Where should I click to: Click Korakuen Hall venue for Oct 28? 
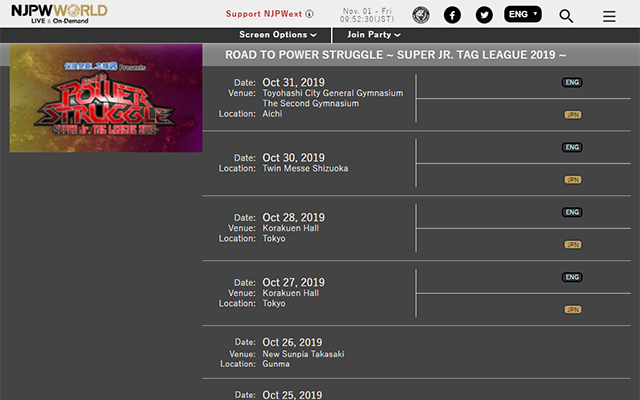point(291,228)
